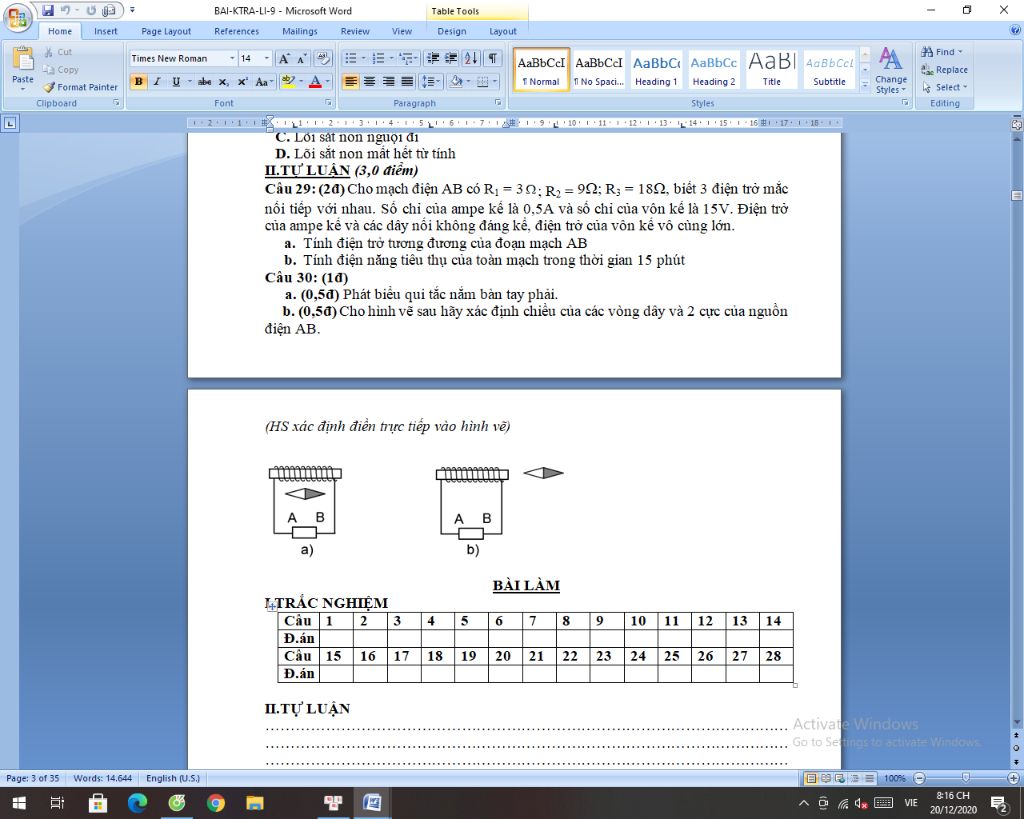1024x819 pixels.
Task: Click the Words count in status bar
Action: (x=103, y=778)
